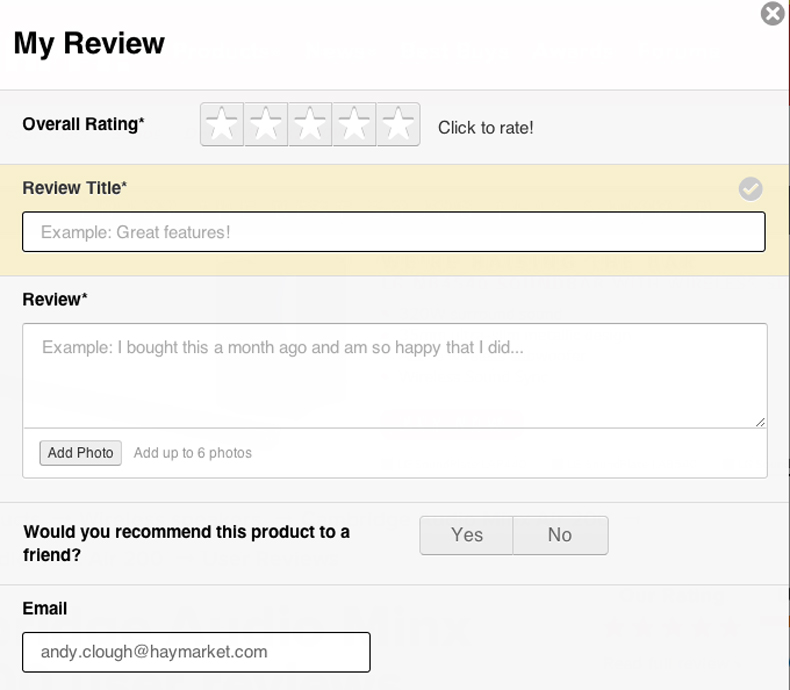Close the My Review dialog
This screenshot has height=690, width=790.
pyautogui.click(x=772, y=14)
